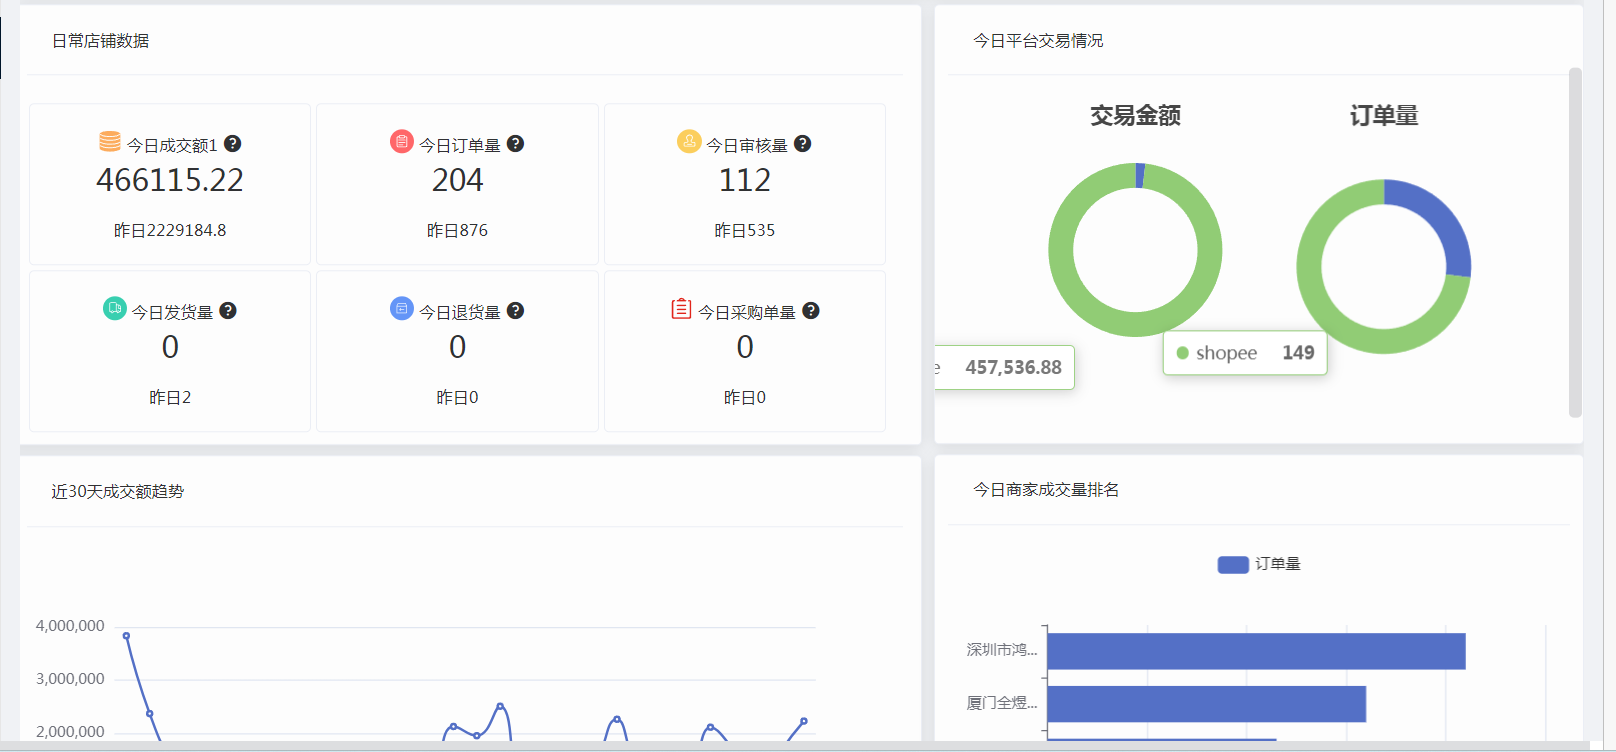This screenshot has height=752, width=1616.
Task: Click the shopee 149 tooltip
Action: pos(1245,353)
